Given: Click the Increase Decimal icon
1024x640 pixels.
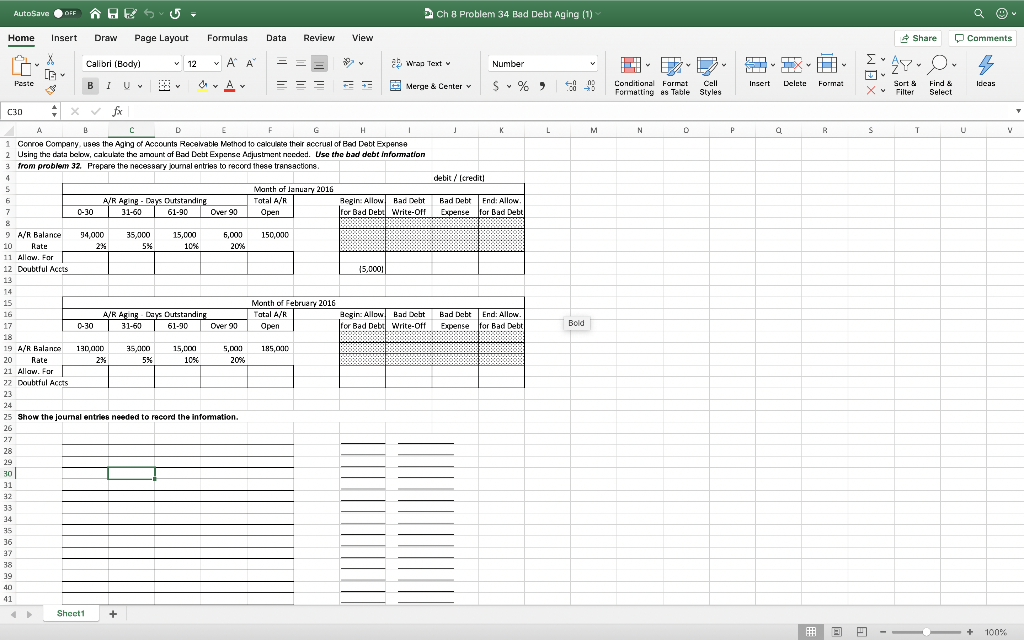Looking at the screenshot, I should click(x=571, y=86).
